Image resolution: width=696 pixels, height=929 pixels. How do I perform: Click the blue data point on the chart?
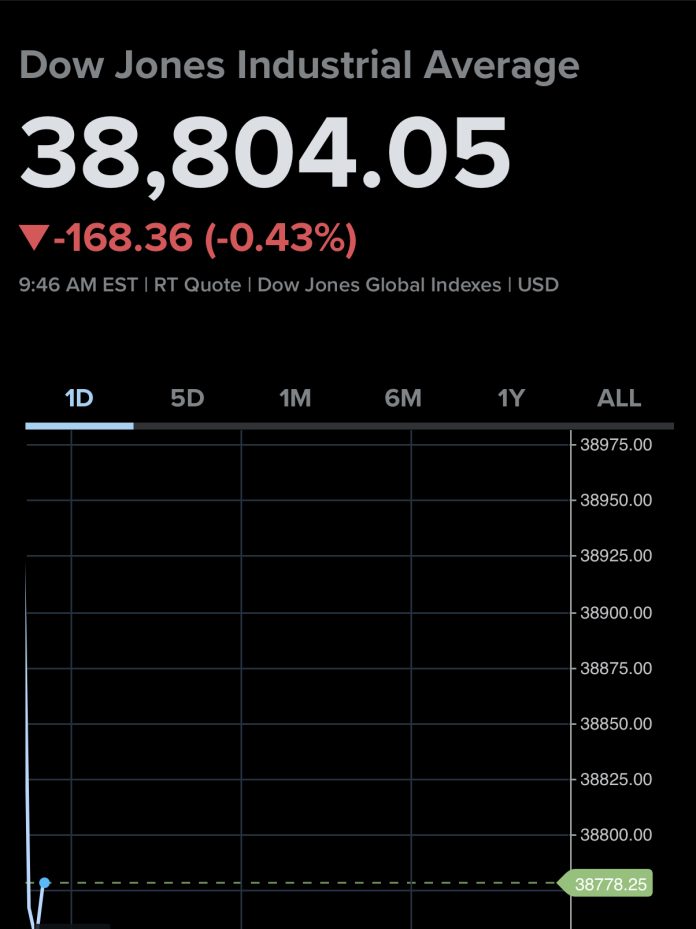(x=45, y=883)
